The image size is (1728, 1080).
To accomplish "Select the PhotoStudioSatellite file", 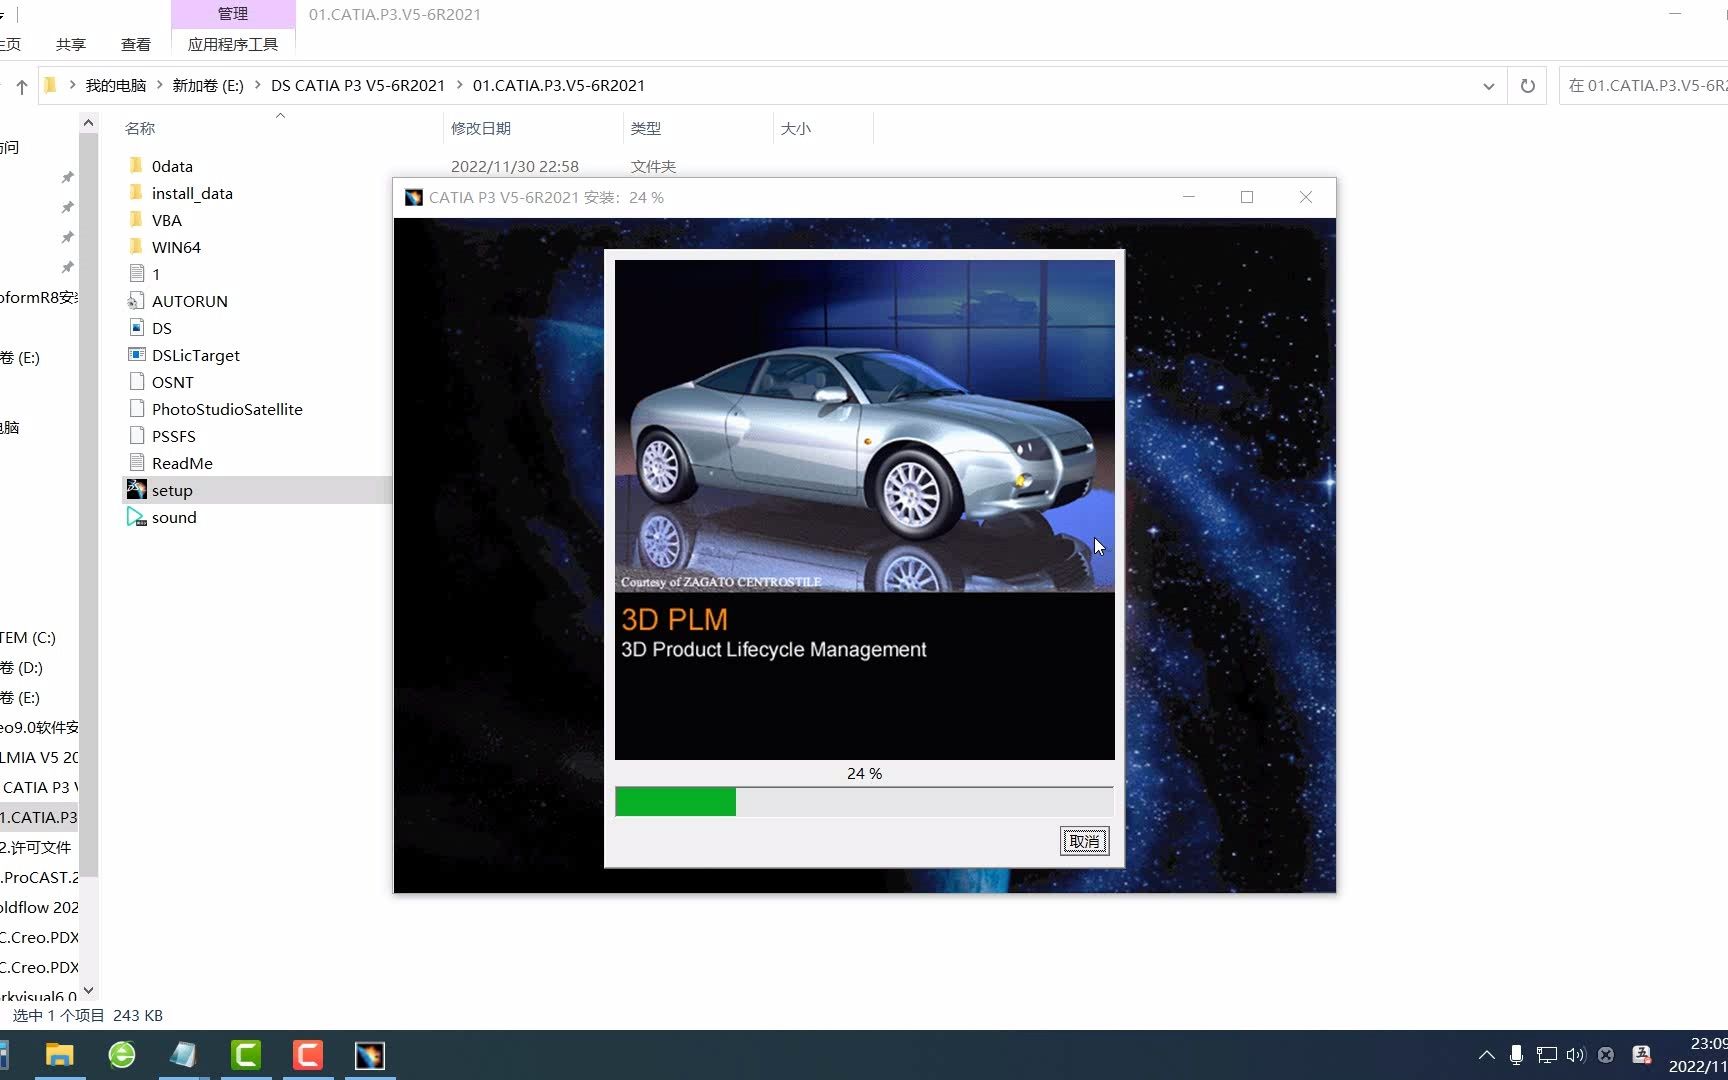I will pyautogui.click(x=226, y=409).
